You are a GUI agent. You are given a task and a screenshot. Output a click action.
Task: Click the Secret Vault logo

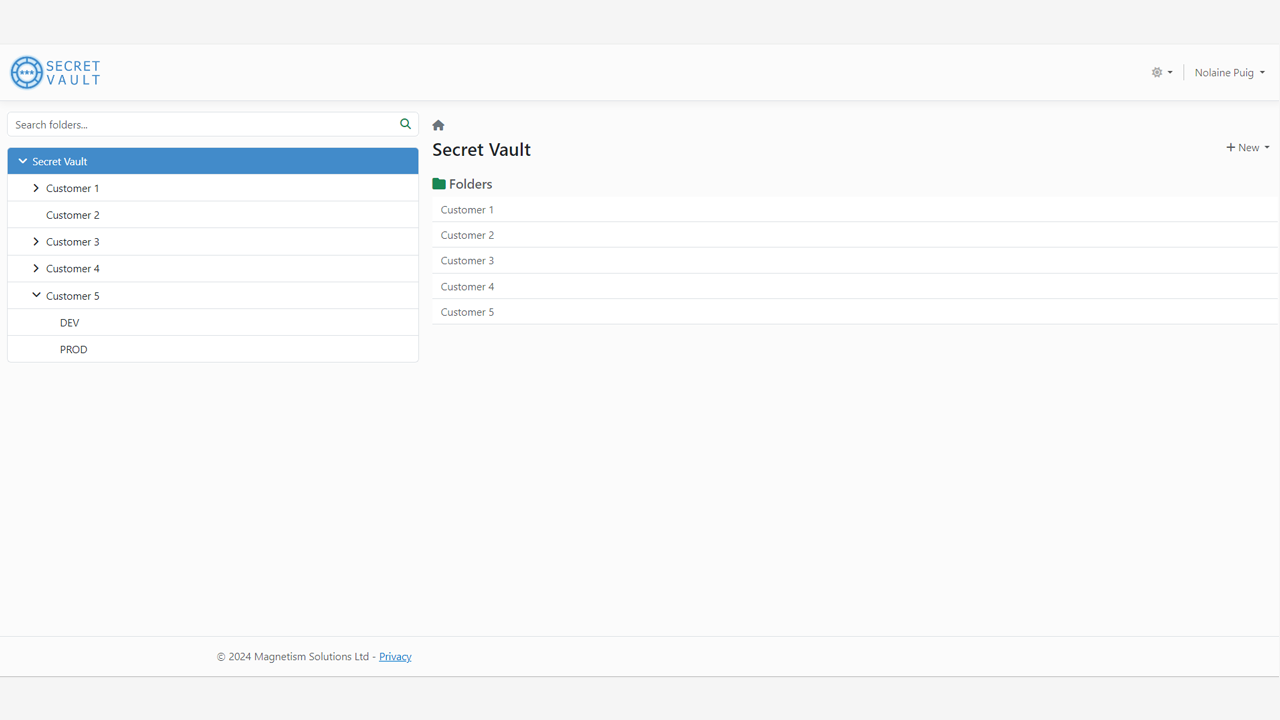point(55,73)
